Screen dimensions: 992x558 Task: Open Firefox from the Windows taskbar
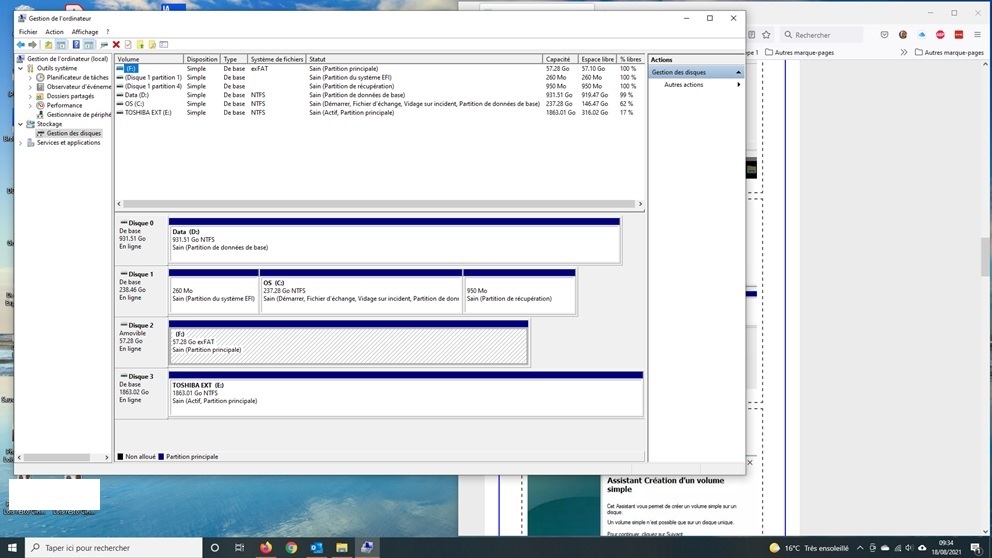266,548
